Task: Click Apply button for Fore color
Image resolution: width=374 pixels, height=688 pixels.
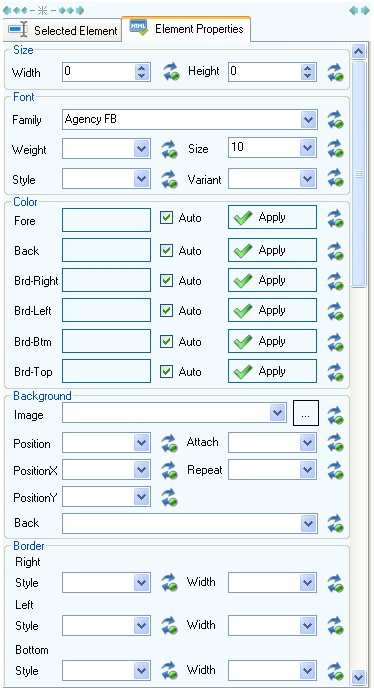Action: click(x=272, y=217)
